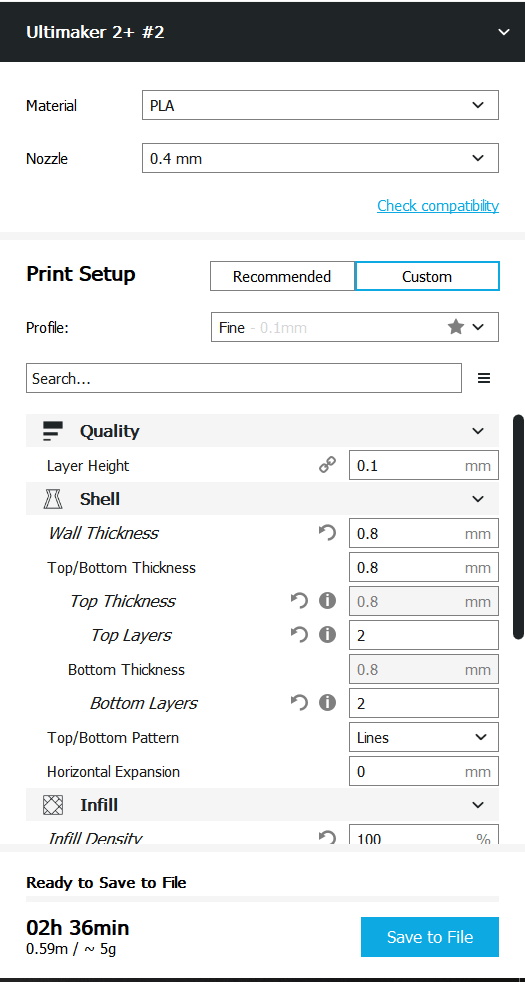
Task: Click the Layer Height link chain icon
Action: 328,465
